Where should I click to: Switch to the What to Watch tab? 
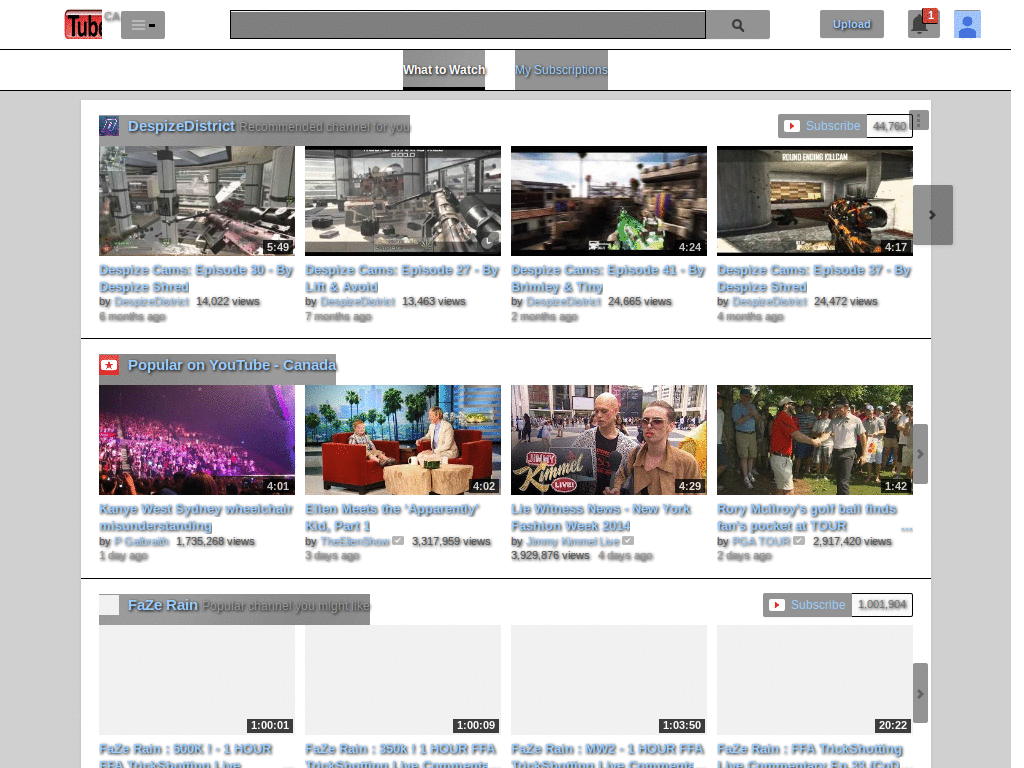pos(444,70)
